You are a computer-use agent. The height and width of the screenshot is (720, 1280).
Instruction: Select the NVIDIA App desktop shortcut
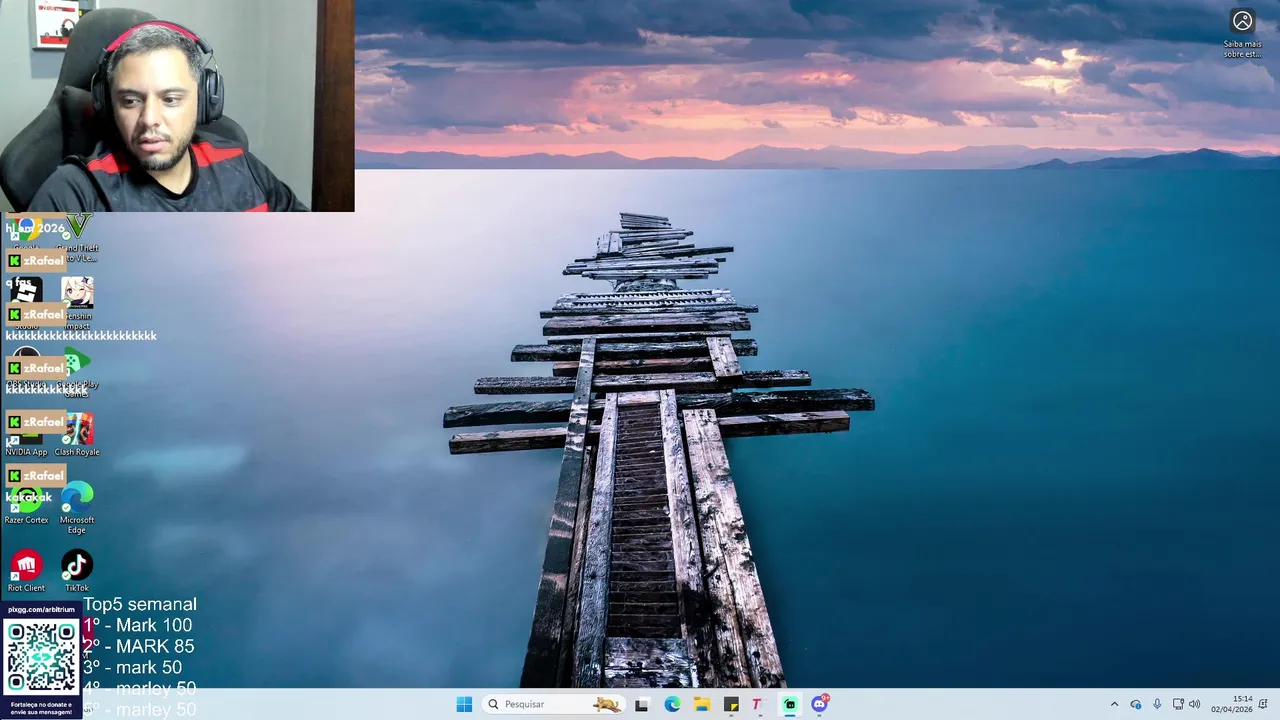26,436
